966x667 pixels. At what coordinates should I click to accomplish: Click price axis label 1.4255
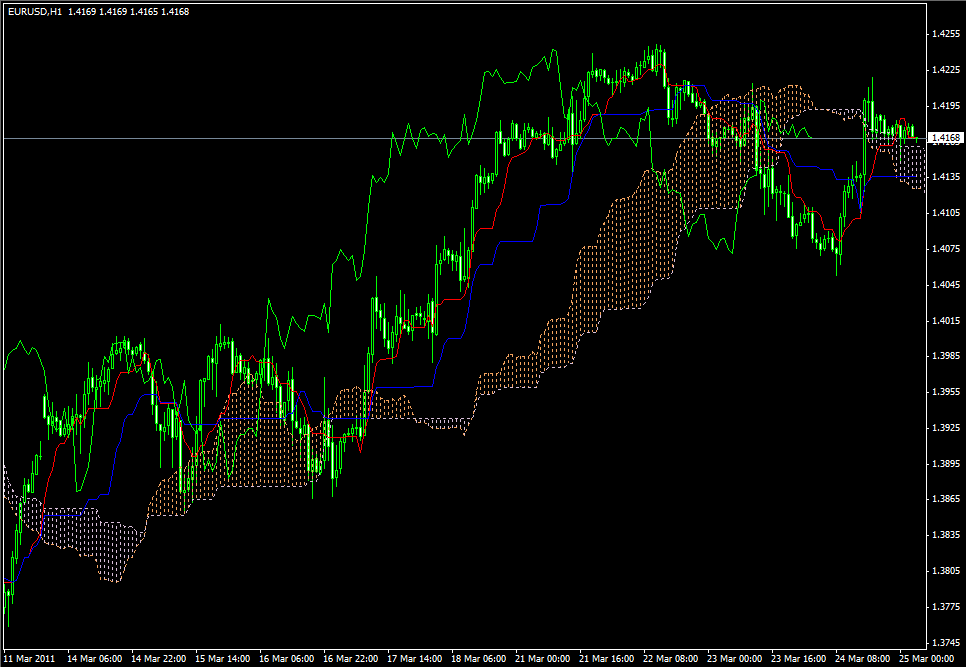(946, 34)
